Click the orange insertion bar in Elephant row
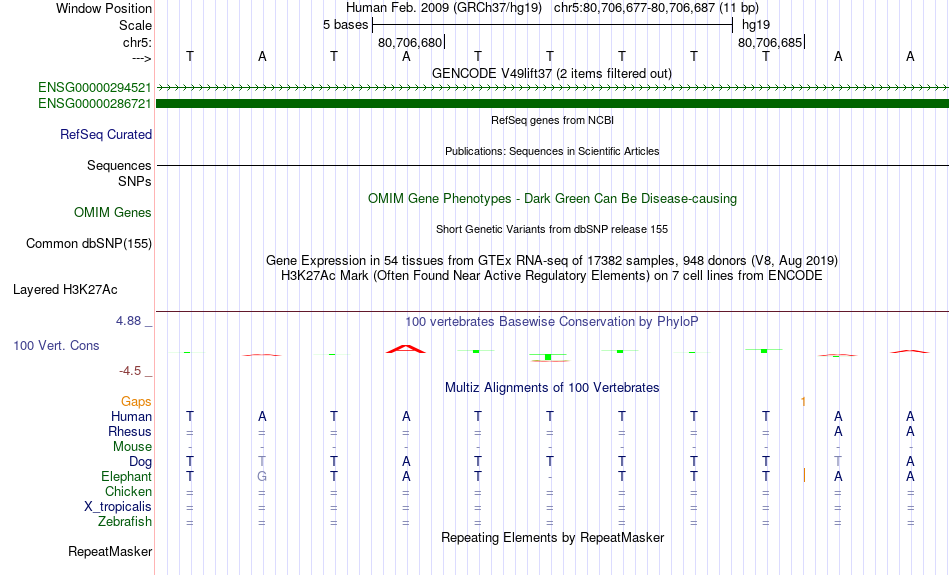Viewport: 950px width, 575px height. (804, 475)
